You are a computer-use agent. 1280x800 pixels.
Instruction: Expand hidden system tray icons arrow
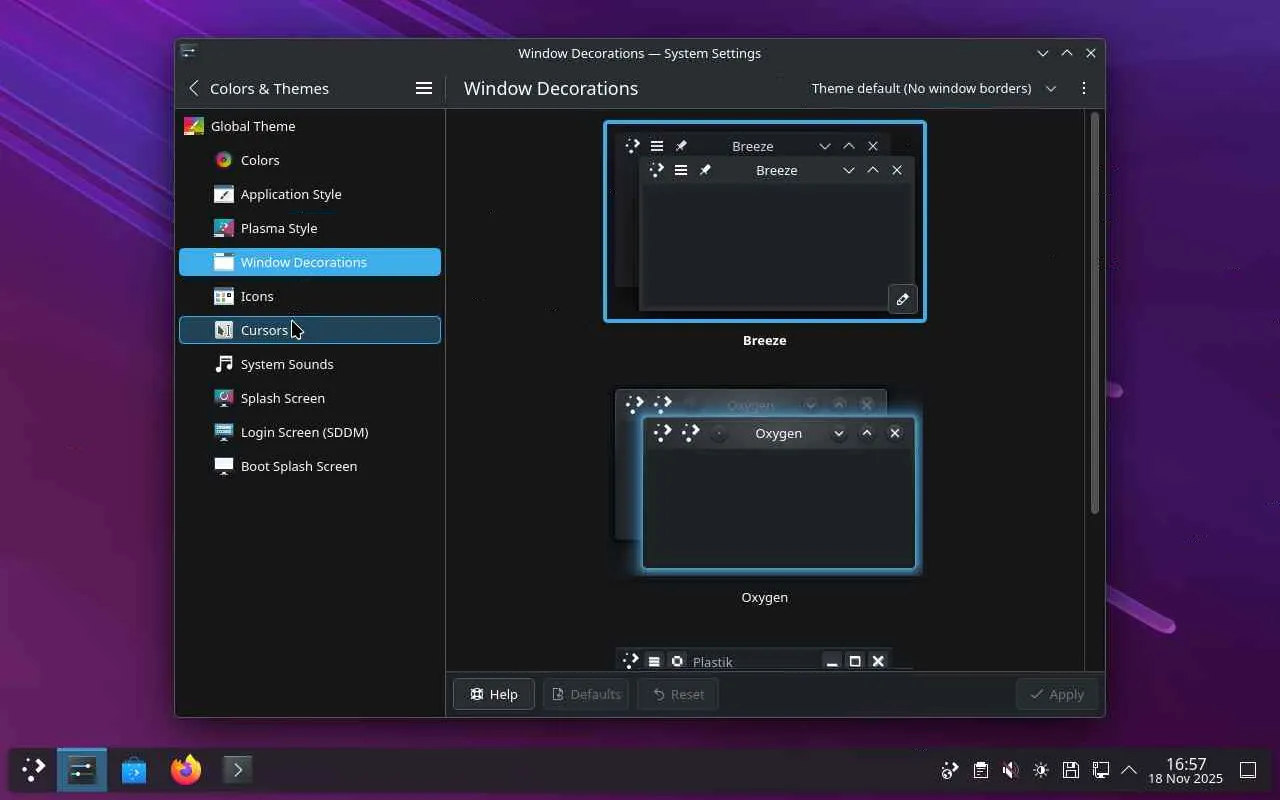click(x=1129, y=769)
